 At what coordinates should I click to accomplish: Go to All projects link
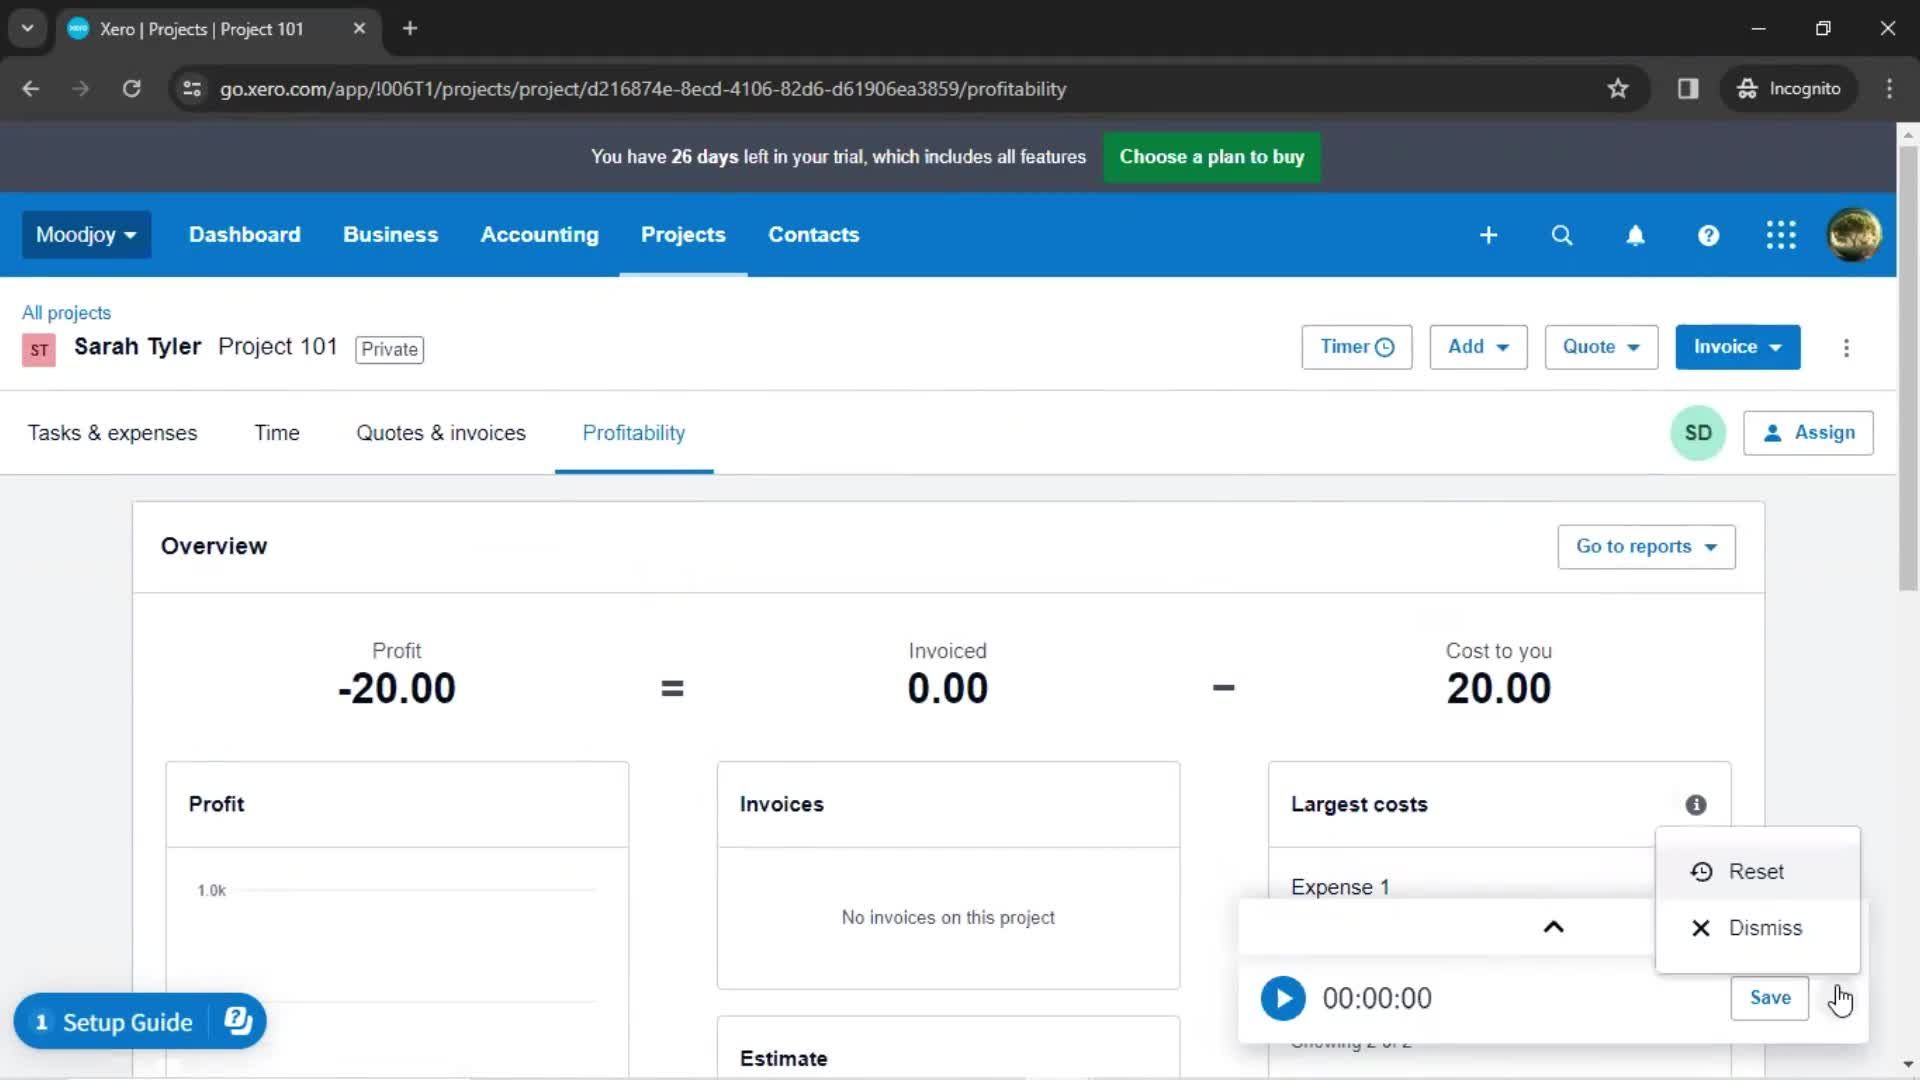(x=66, y=313)
